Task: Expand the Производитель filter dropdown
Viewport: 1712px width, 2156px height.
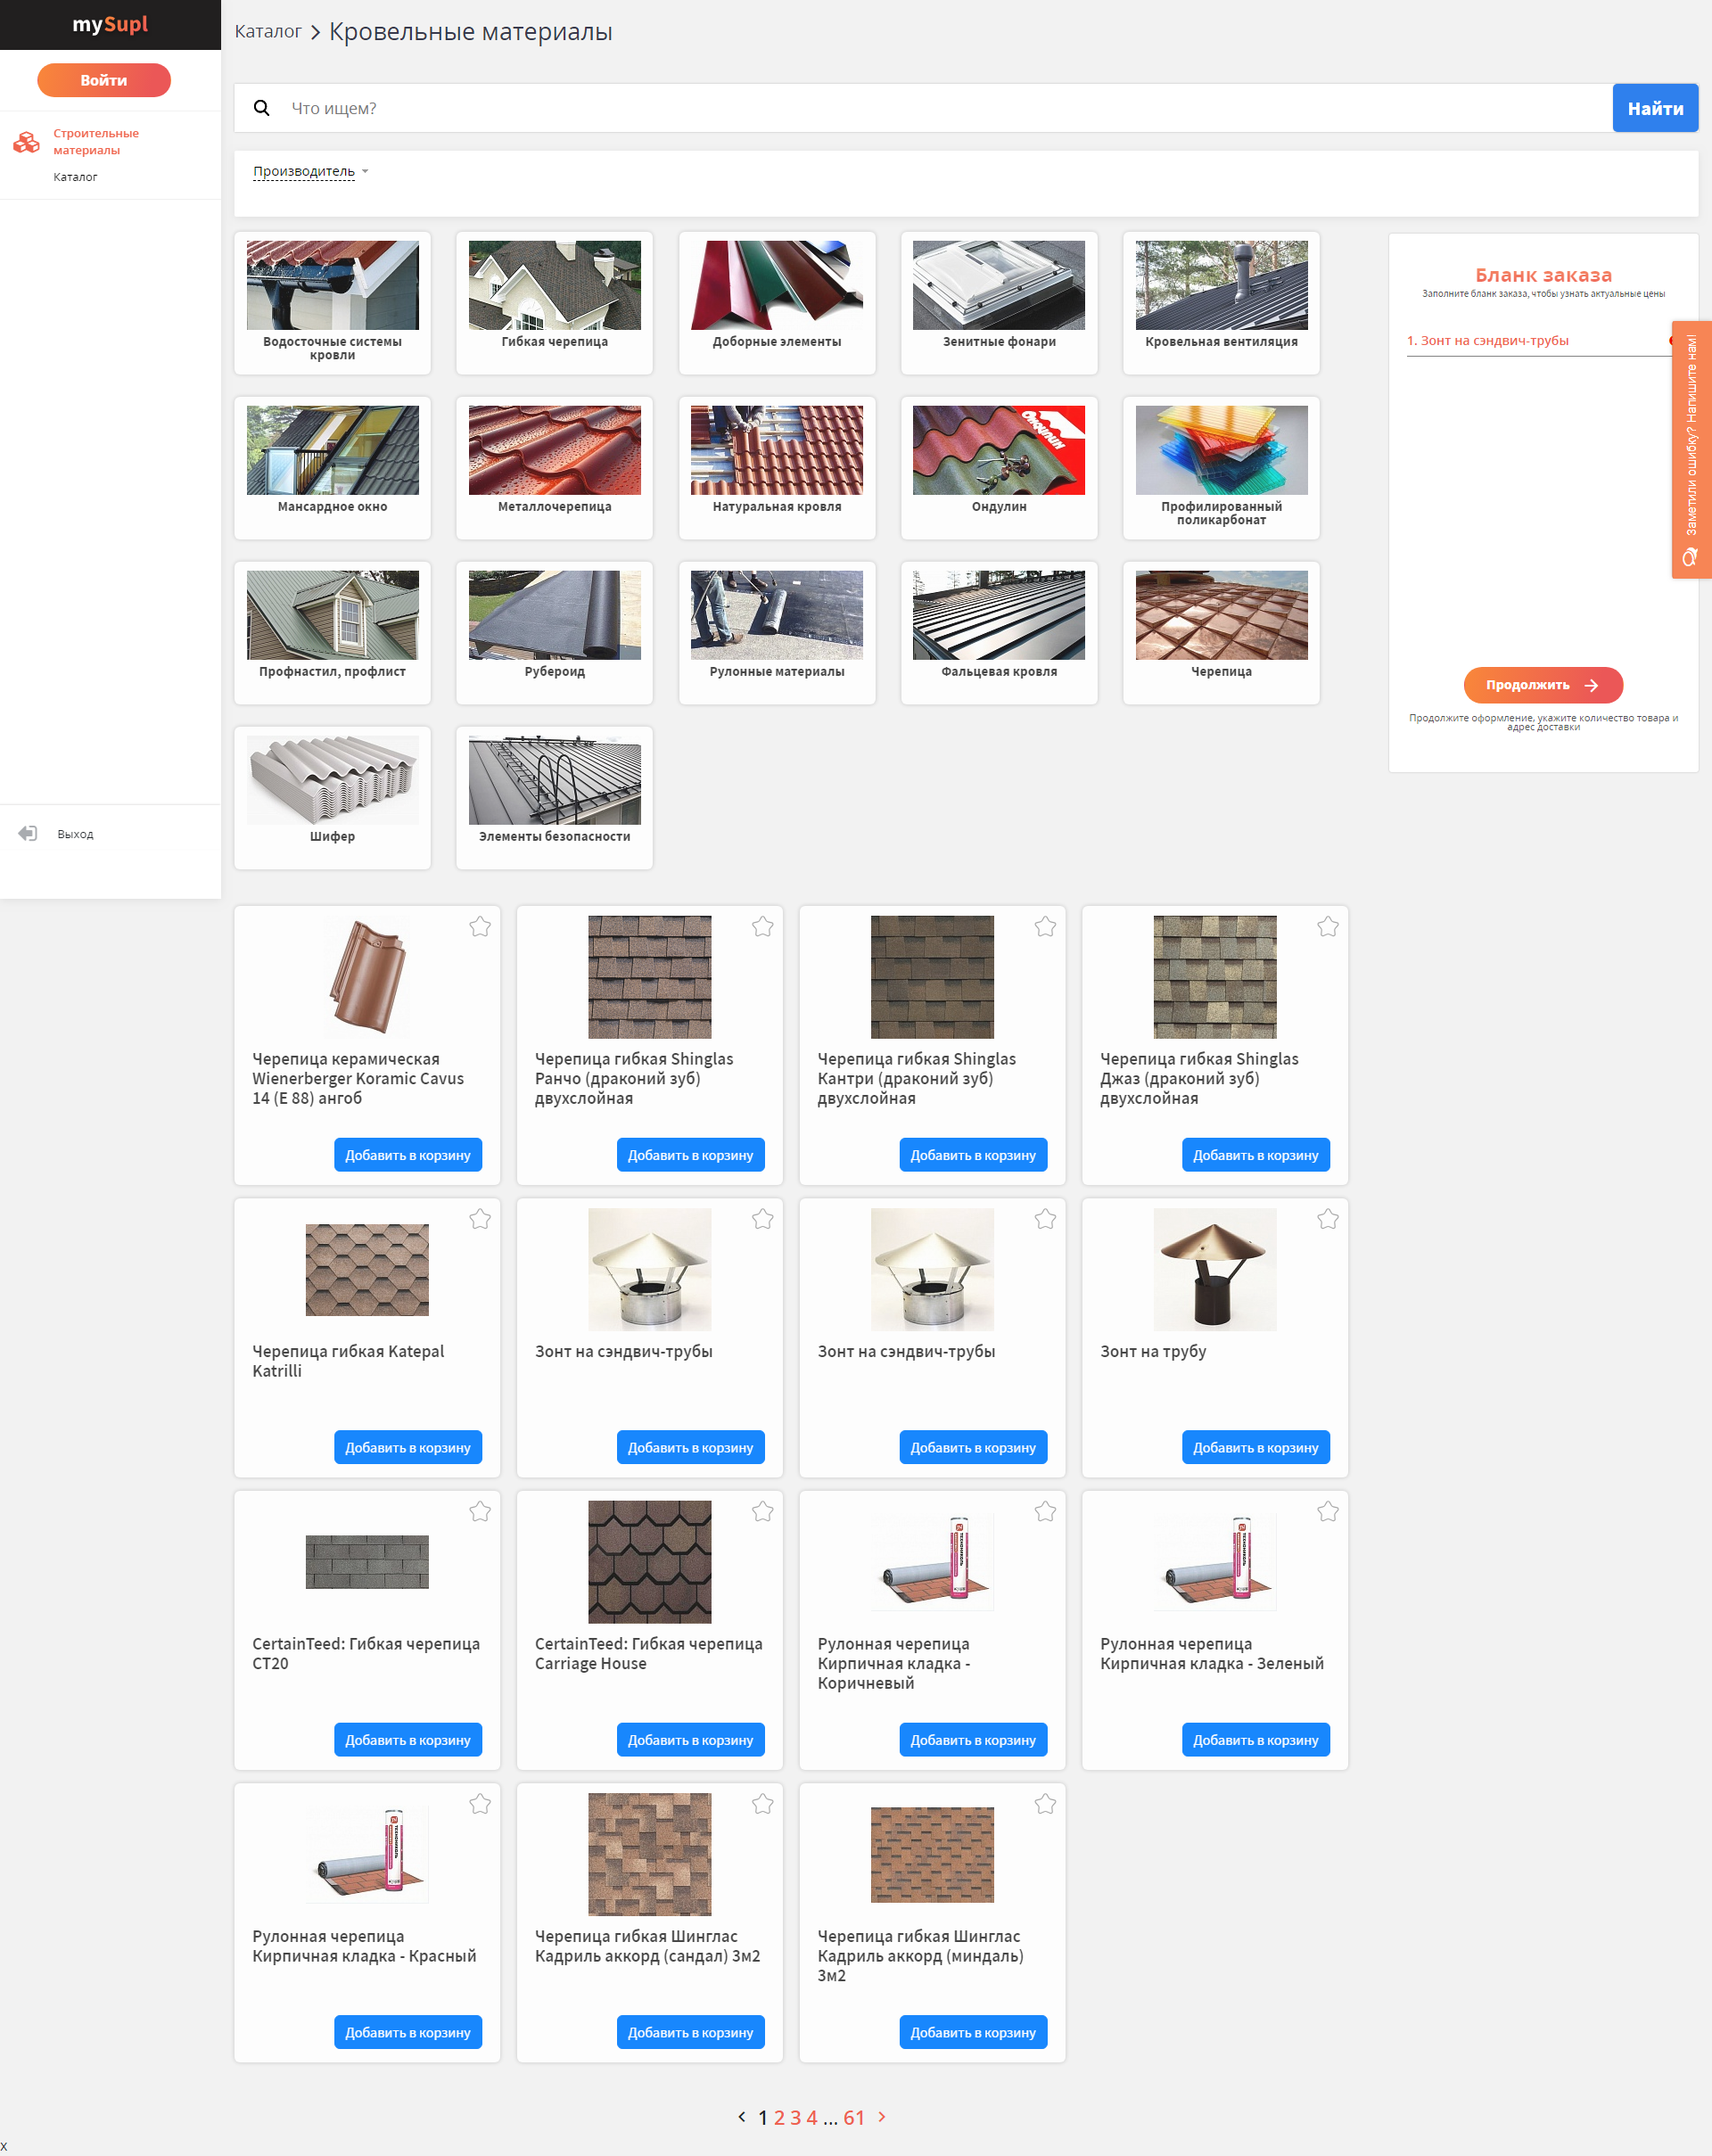Action: [x=310, y=171]
